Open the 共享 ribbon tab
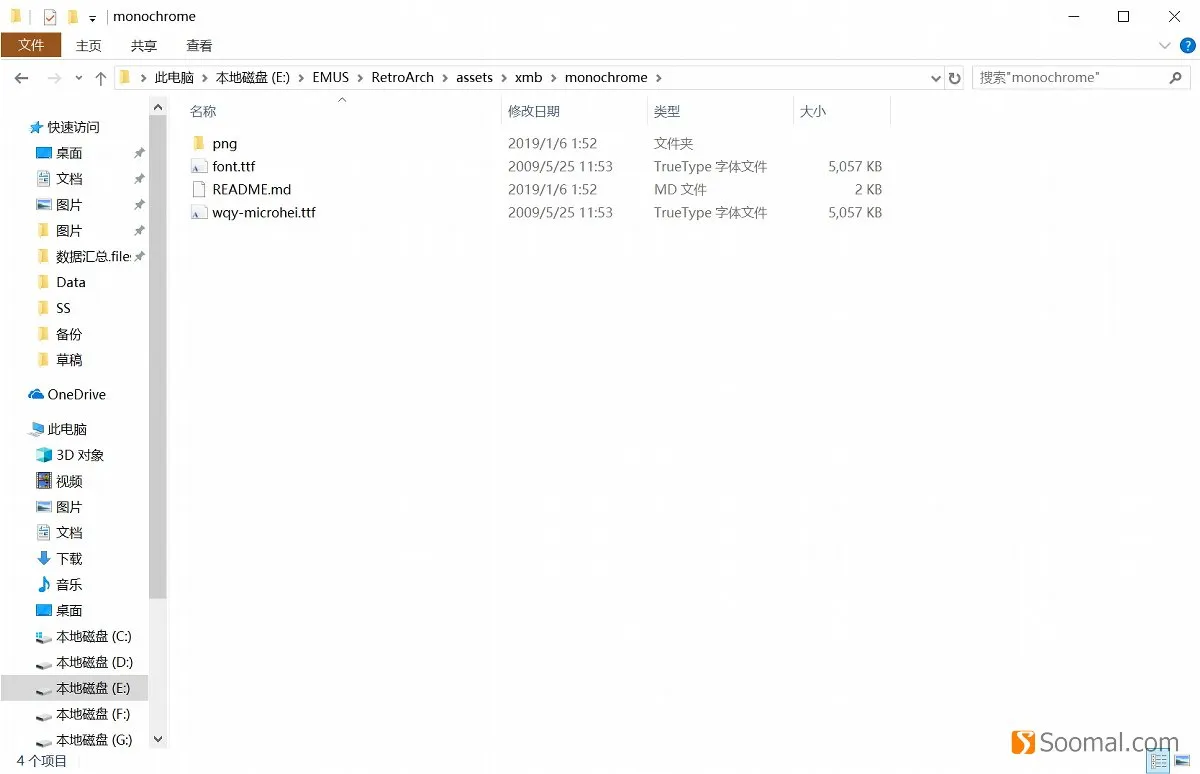 144,46
